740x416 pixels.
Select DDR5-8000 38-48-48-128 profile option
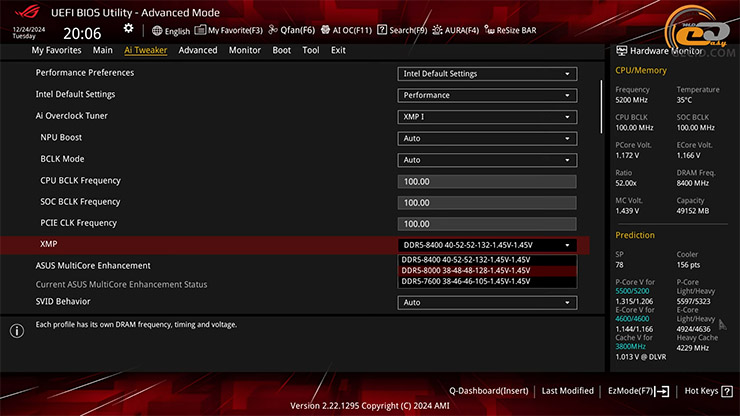(x=487, y=271)
